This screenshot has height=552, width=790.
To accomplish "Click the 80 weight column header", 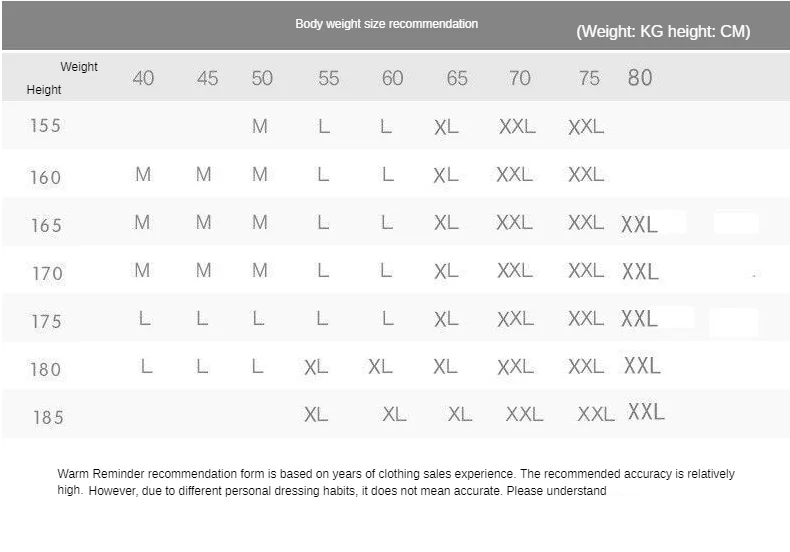I will 640,78.
